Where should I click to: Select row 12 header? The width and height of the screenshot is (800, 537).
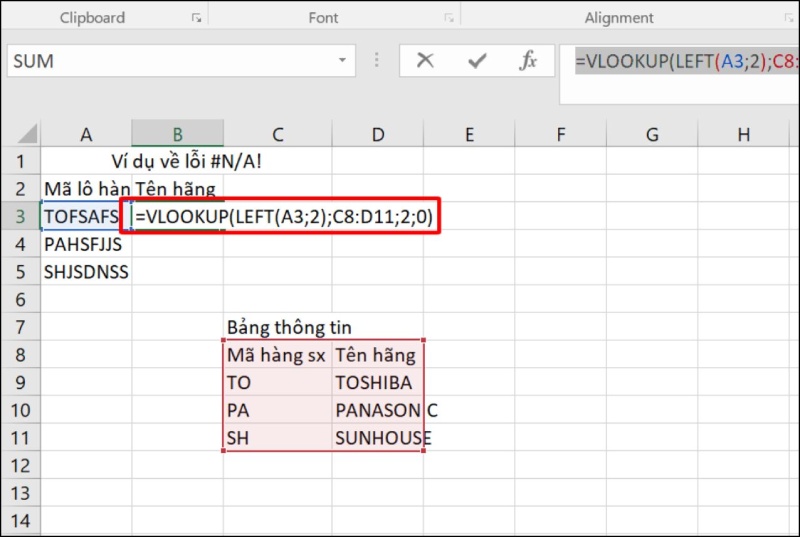tap(20, 465)
